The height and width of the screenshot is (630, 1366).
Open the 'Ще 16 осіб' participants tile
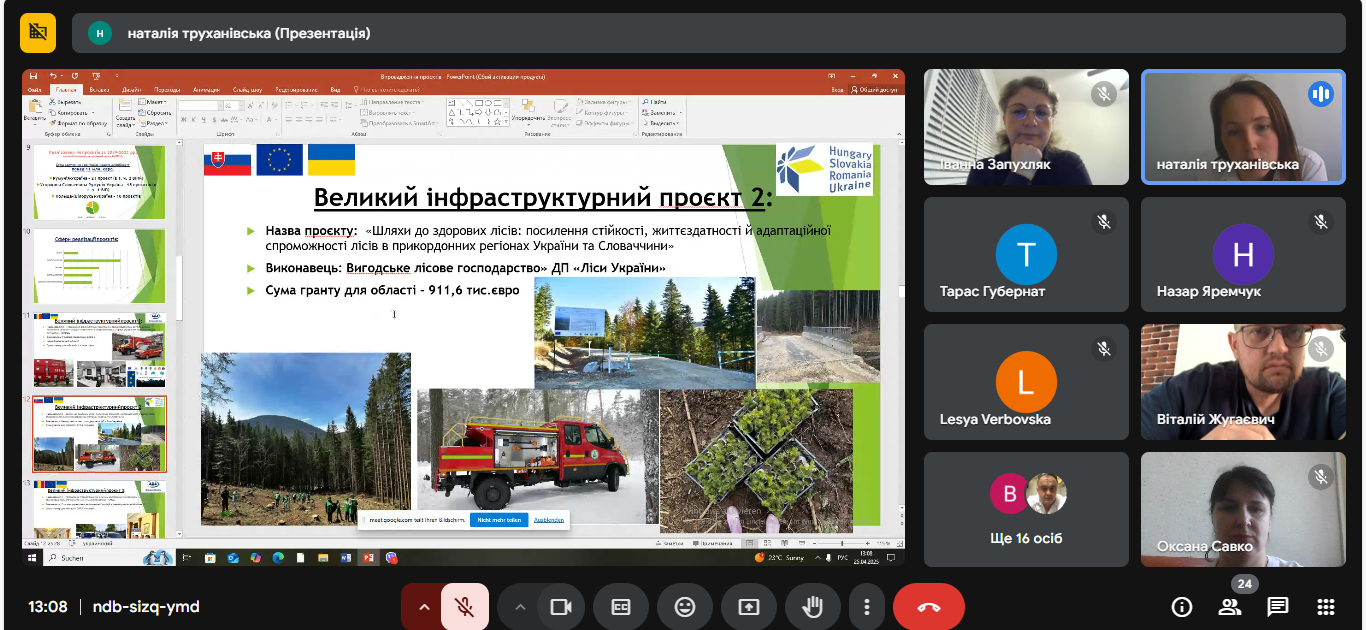point(1026,510)
